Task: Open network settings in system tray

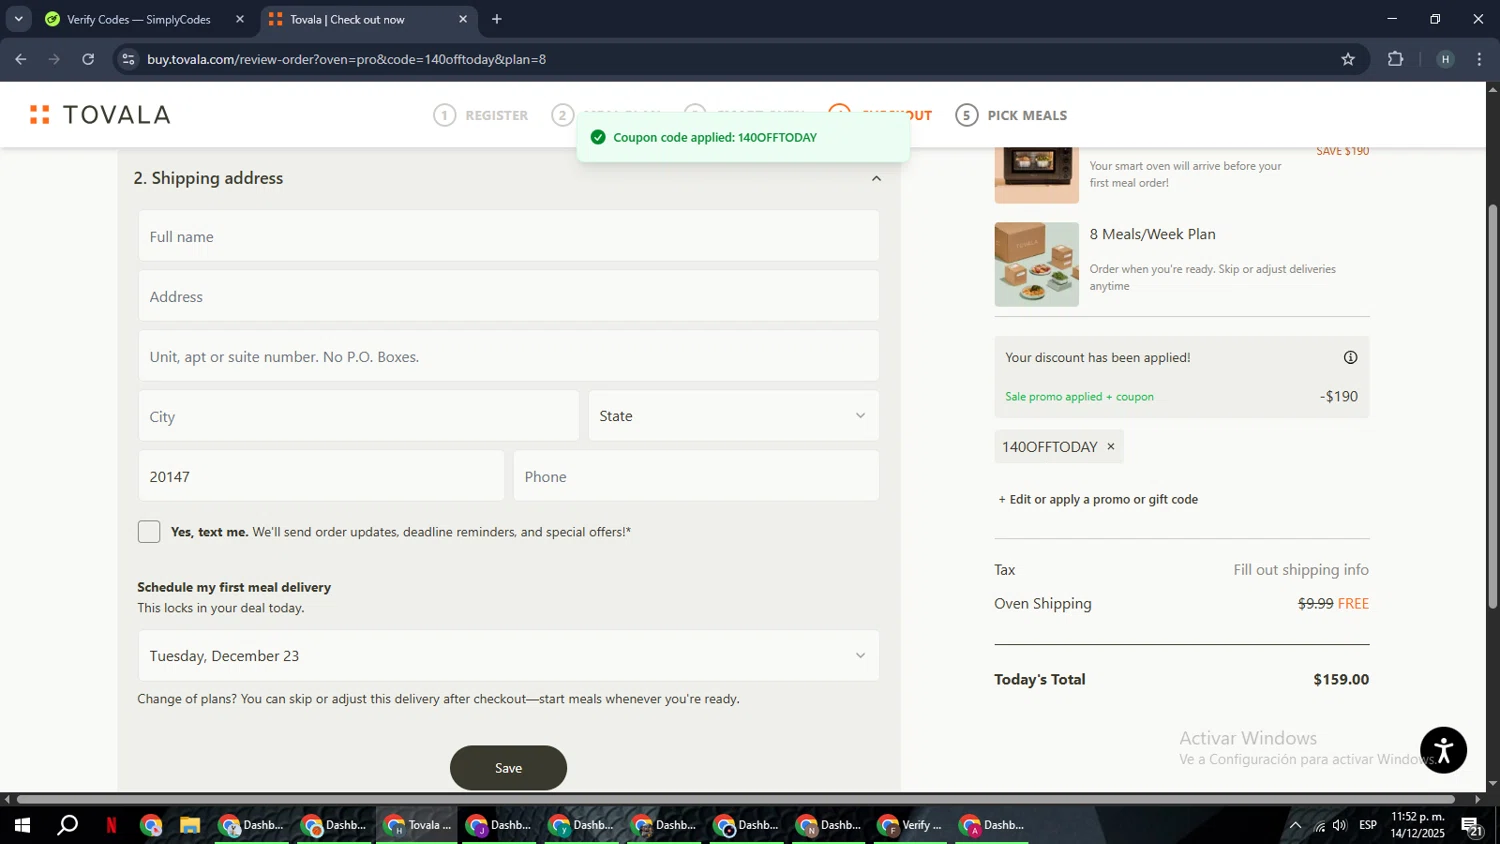Action: [x=1319, y=826]
